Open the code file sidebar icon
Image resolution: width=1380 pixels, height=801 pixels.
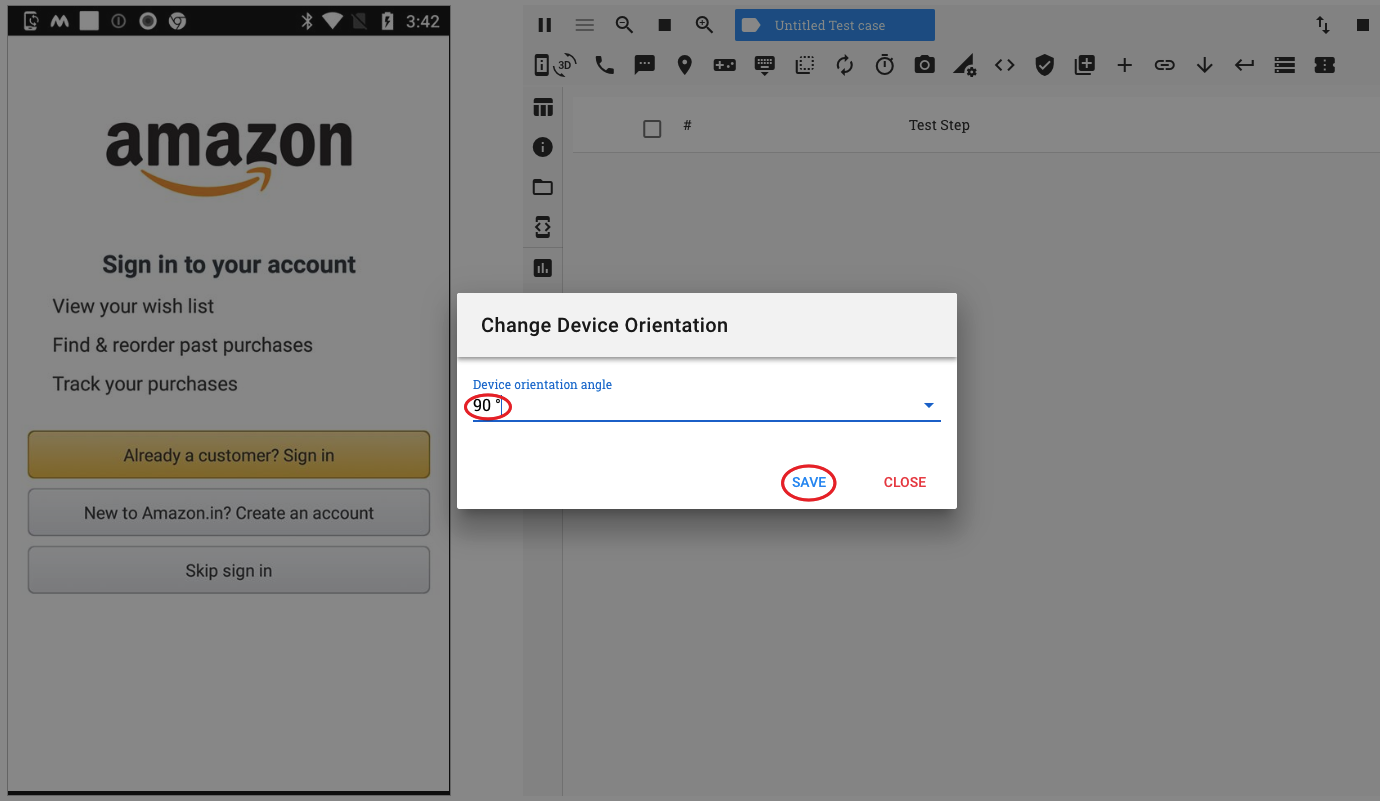pyautogui.click(x=543, y=227)
